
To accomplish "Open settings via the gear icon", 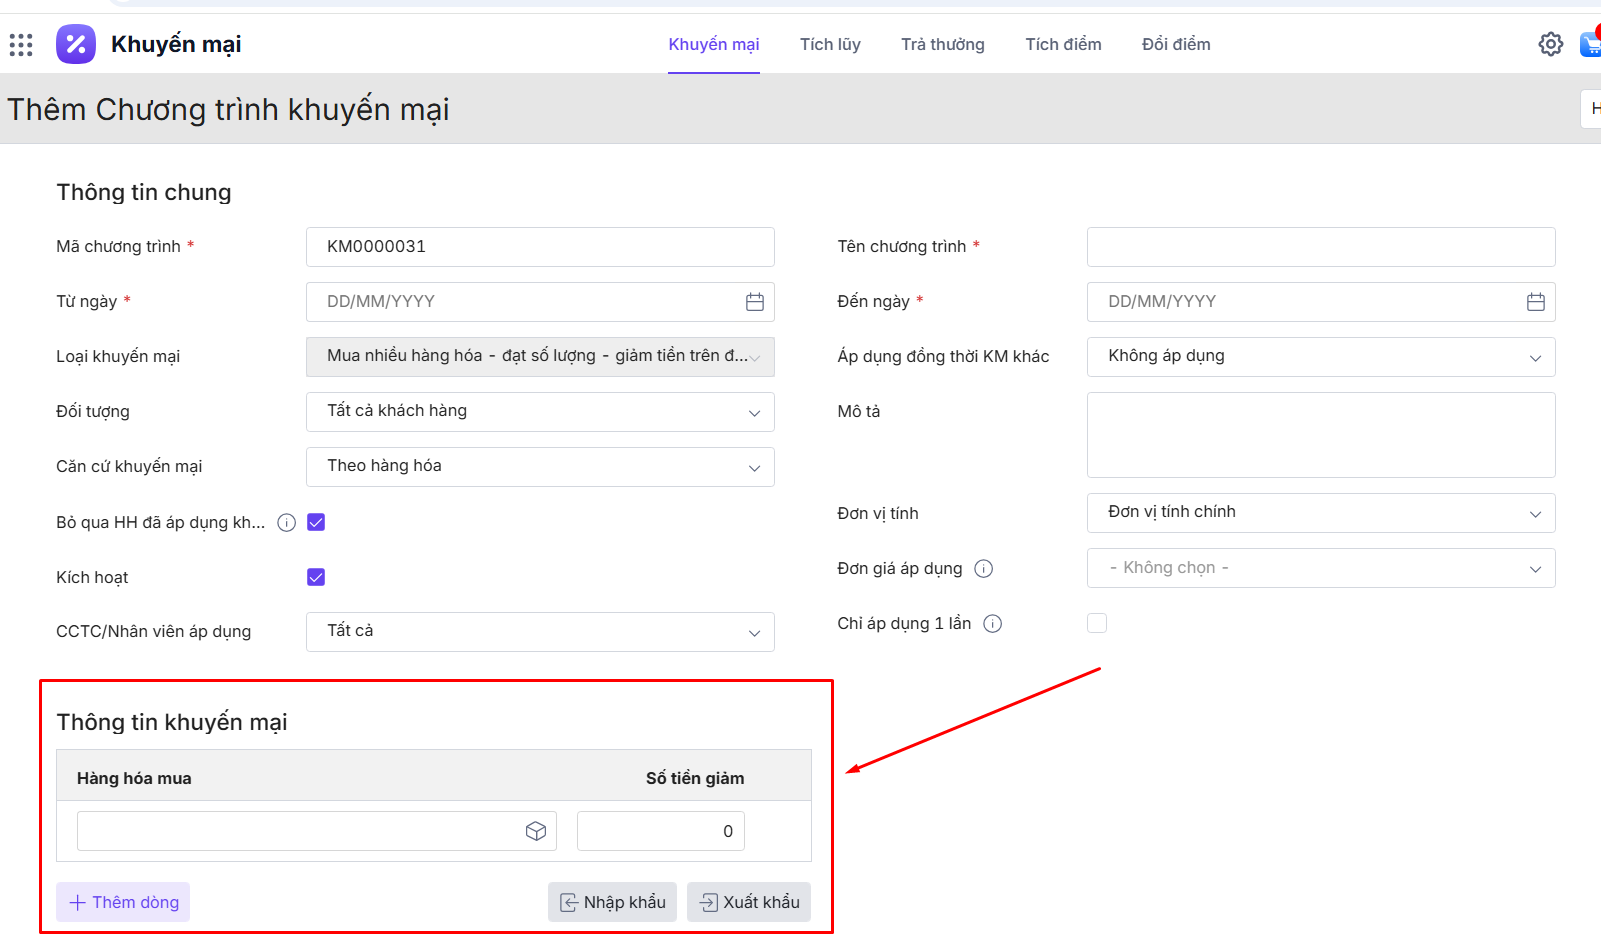I will 1550,44.
